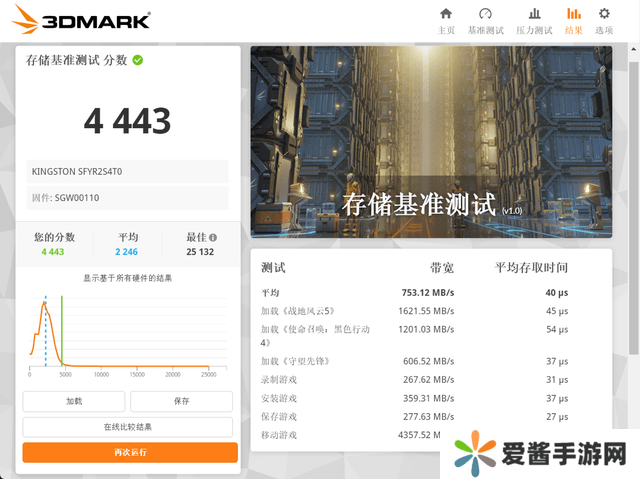This screenshot has height=479, width=640.
Task: Click the 平均 score value 2 246
Action: [128, 252]
